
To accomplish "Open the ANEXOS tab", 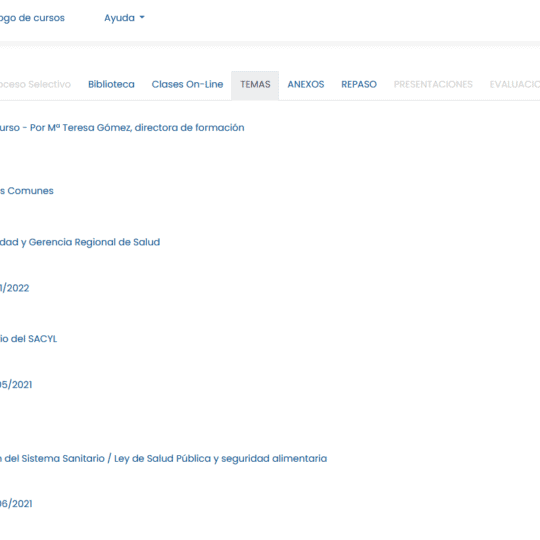I will tap(306, 84).
